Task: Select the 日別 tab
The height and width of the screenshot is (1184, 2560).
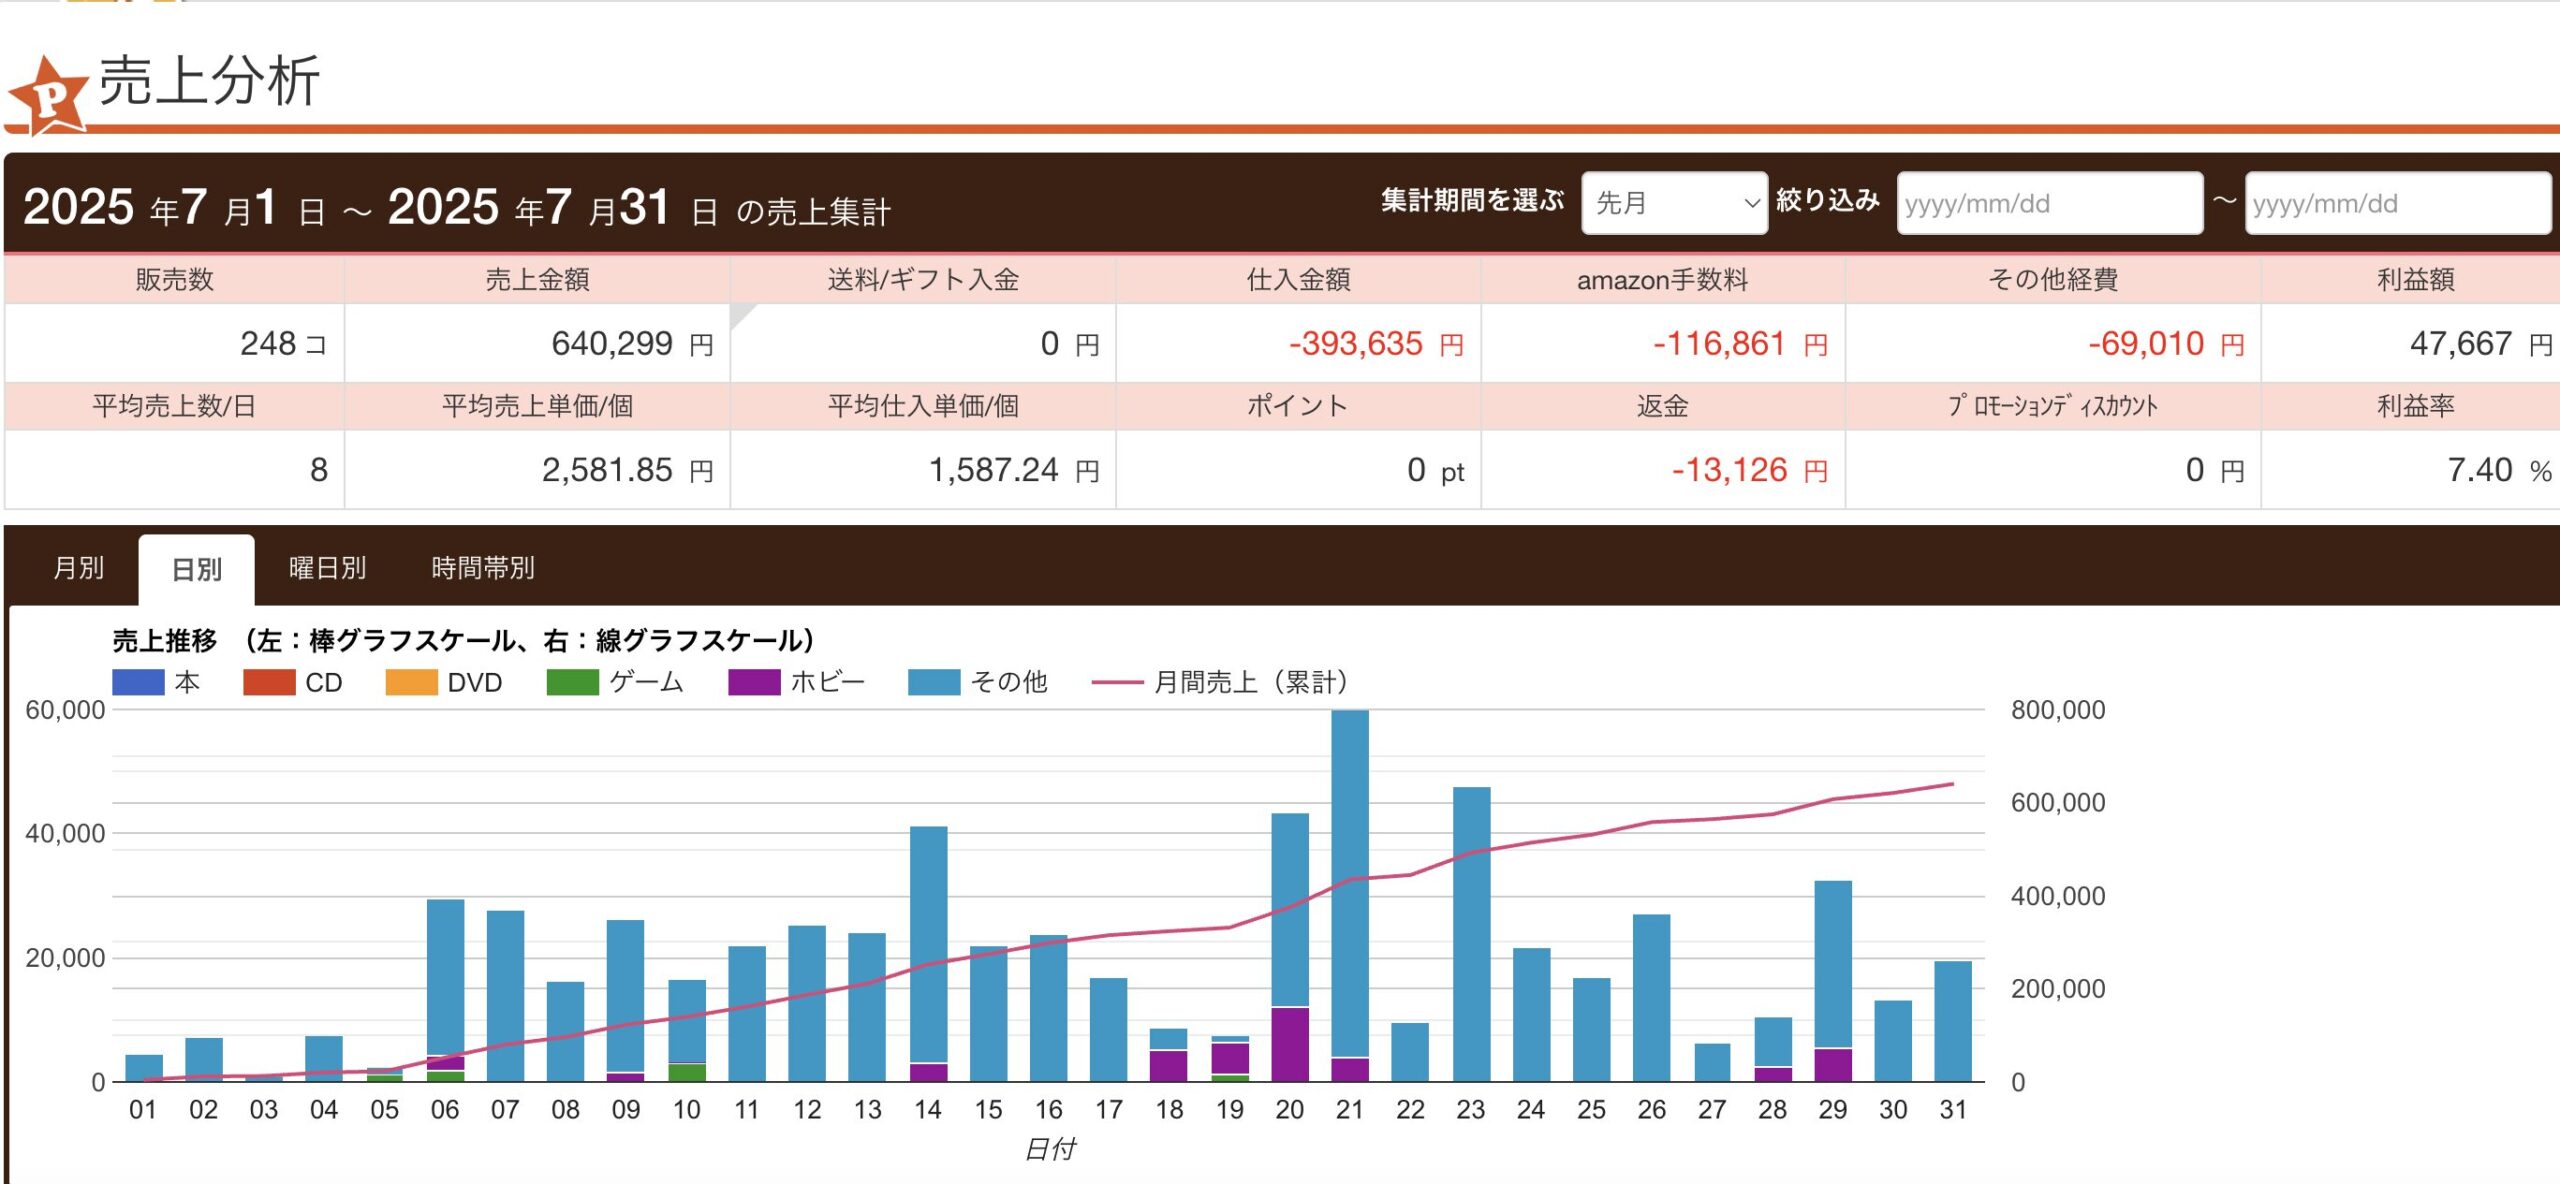Action: [196, 569]
